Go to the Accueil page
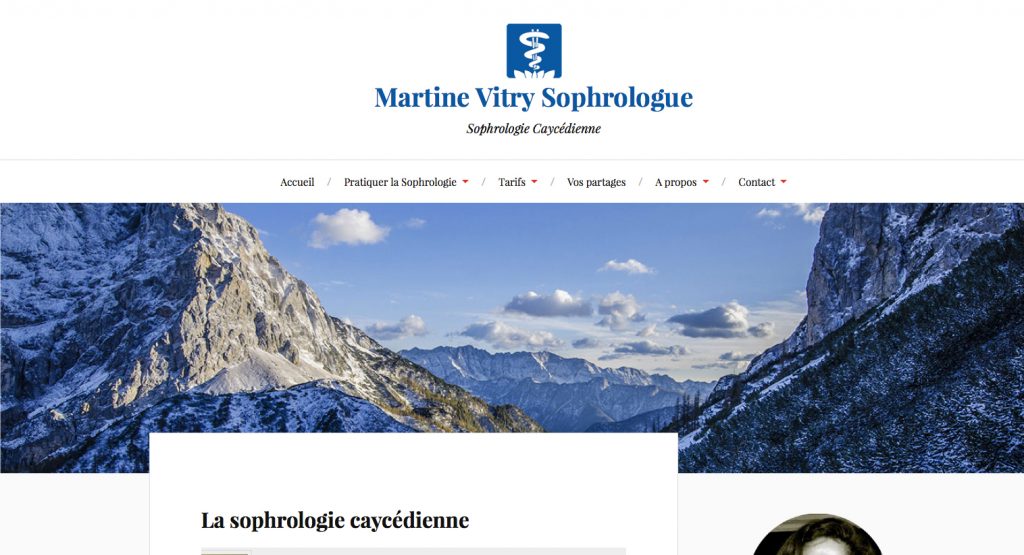The height and width of the screenshot is (555, 1024). (297, 182)
